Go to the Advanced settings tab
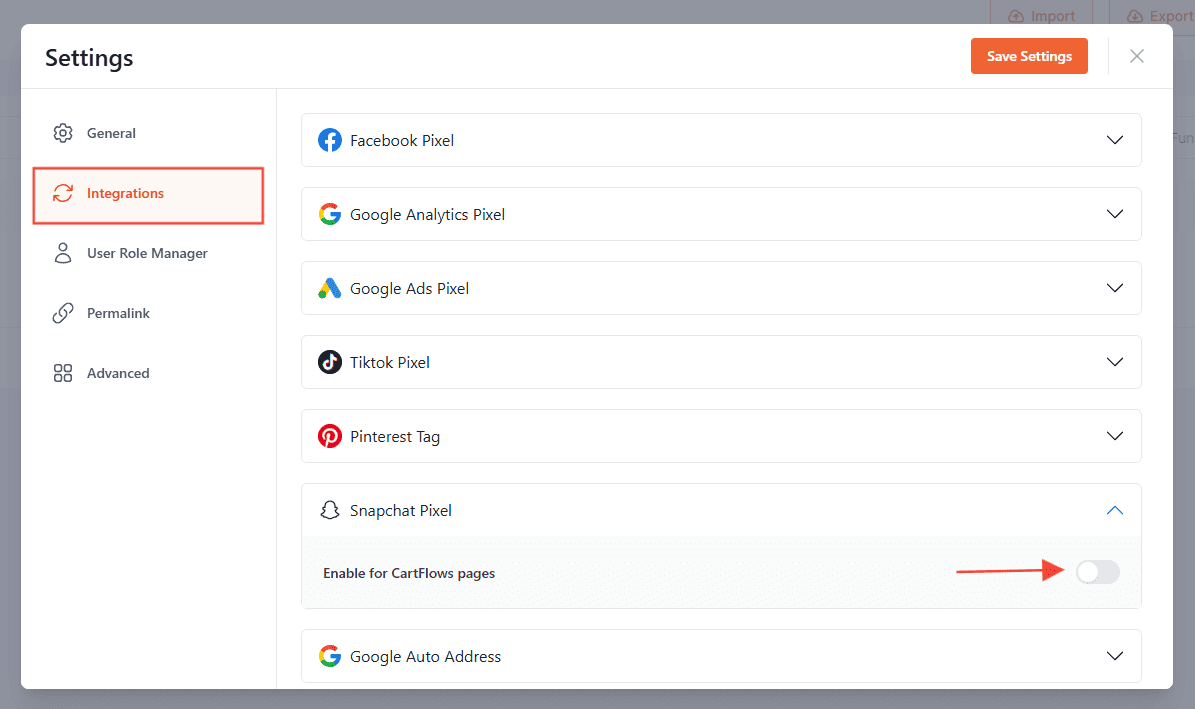The height and width of the screenshot is (709, 1195). [x=118, y=373]
